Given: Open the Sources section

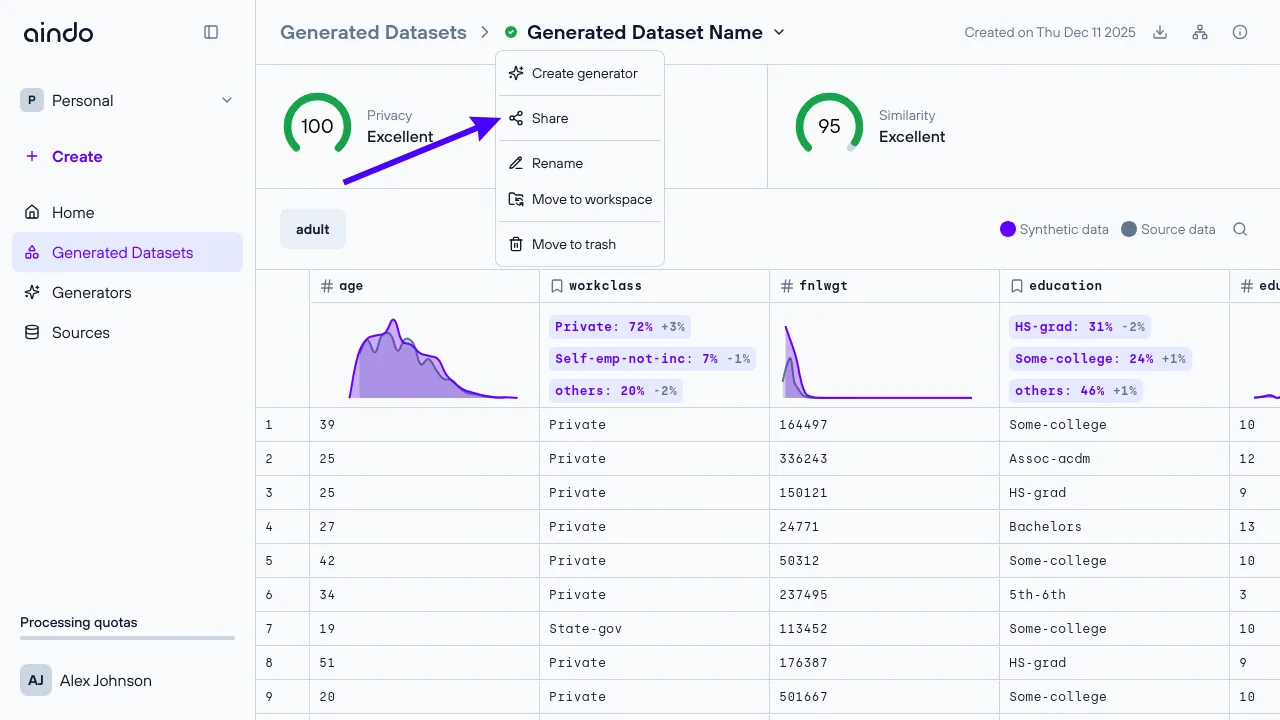Looking at the screenshot, I should point(81,332).
